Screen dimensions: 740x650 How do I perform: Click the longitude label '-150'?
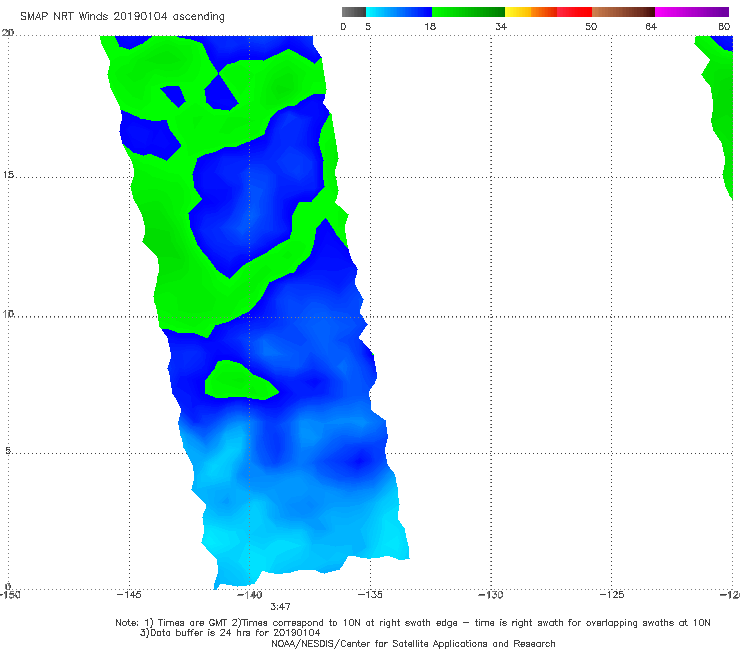pos(10,595)
